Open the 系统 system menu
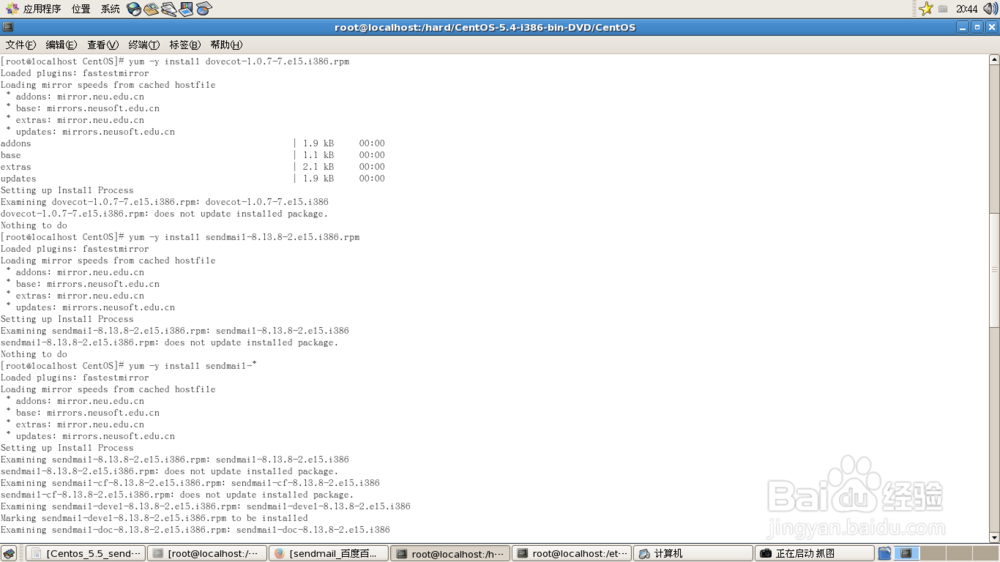 pos(110,9)
